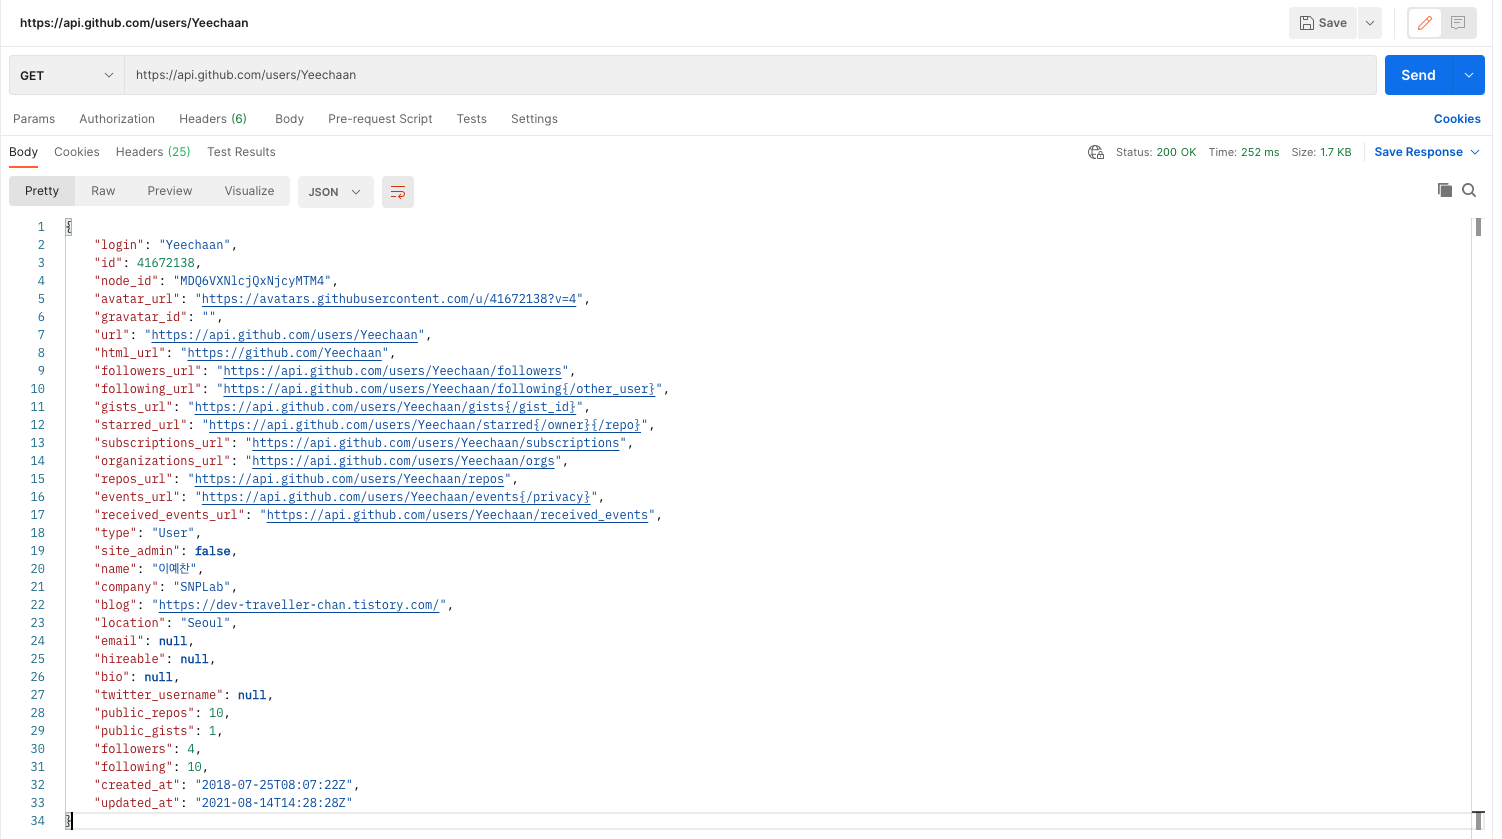Image resolution: width=1502 pixels, height=839 pixels.
Task: Click the created_at timestamp value
Action: point(274,785)
